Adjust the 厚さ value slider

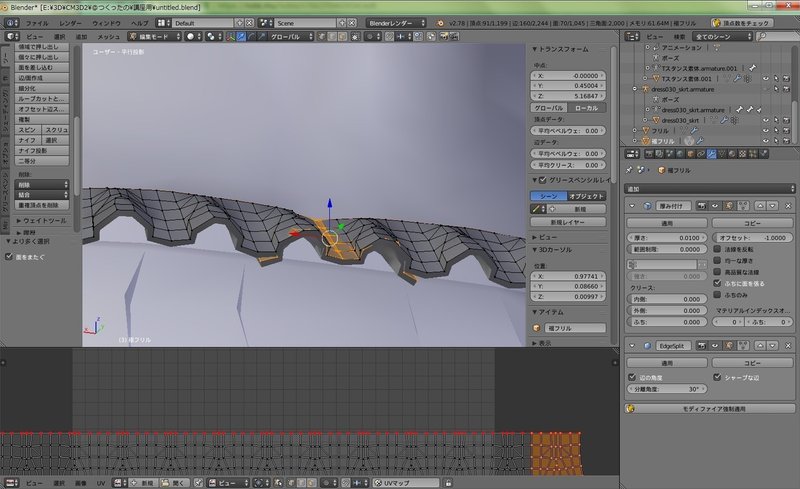click(x=667, y=238)
